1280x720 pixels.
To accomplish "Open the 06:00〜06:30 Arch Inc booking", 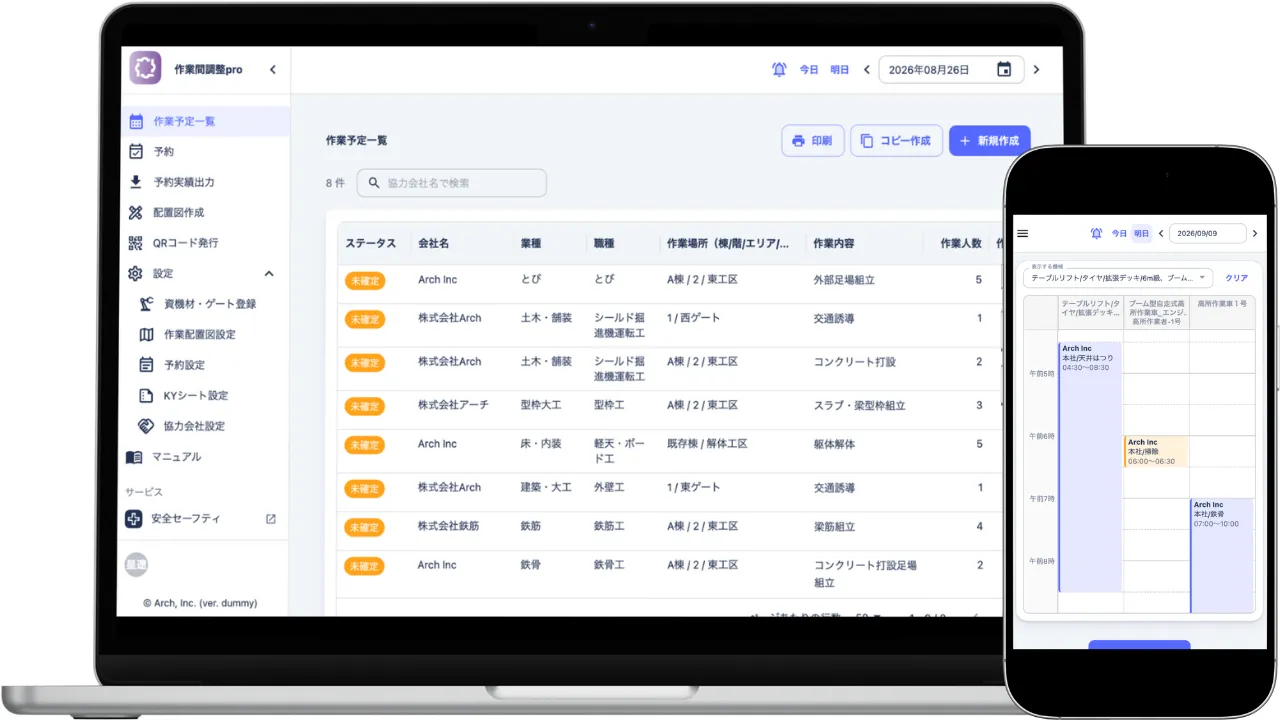I will click(x=1157, y=451).
